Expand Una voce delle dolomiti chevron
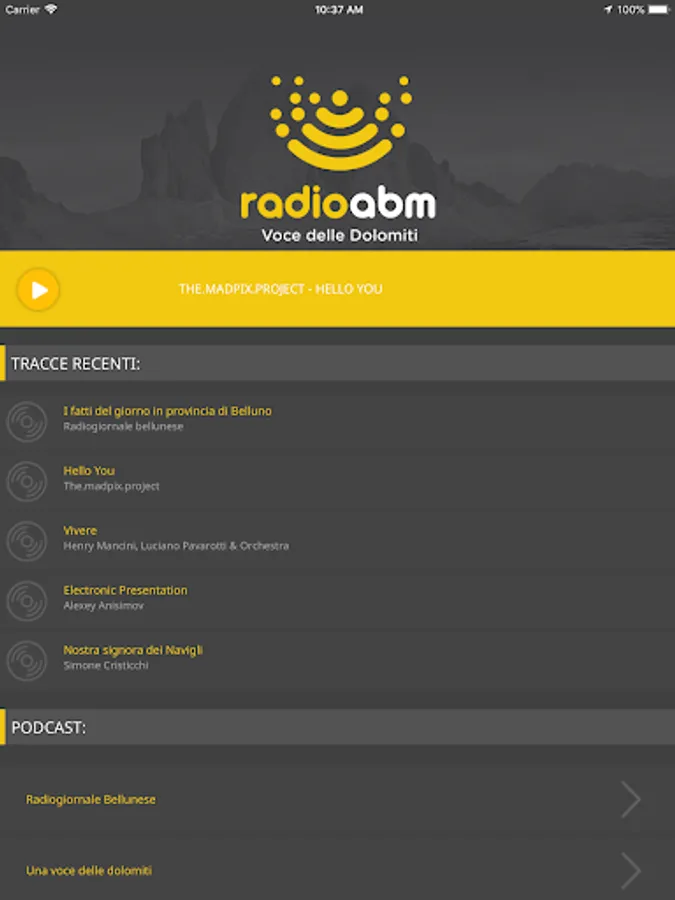Screen dimensions: 675x900 tap(631, 870)
